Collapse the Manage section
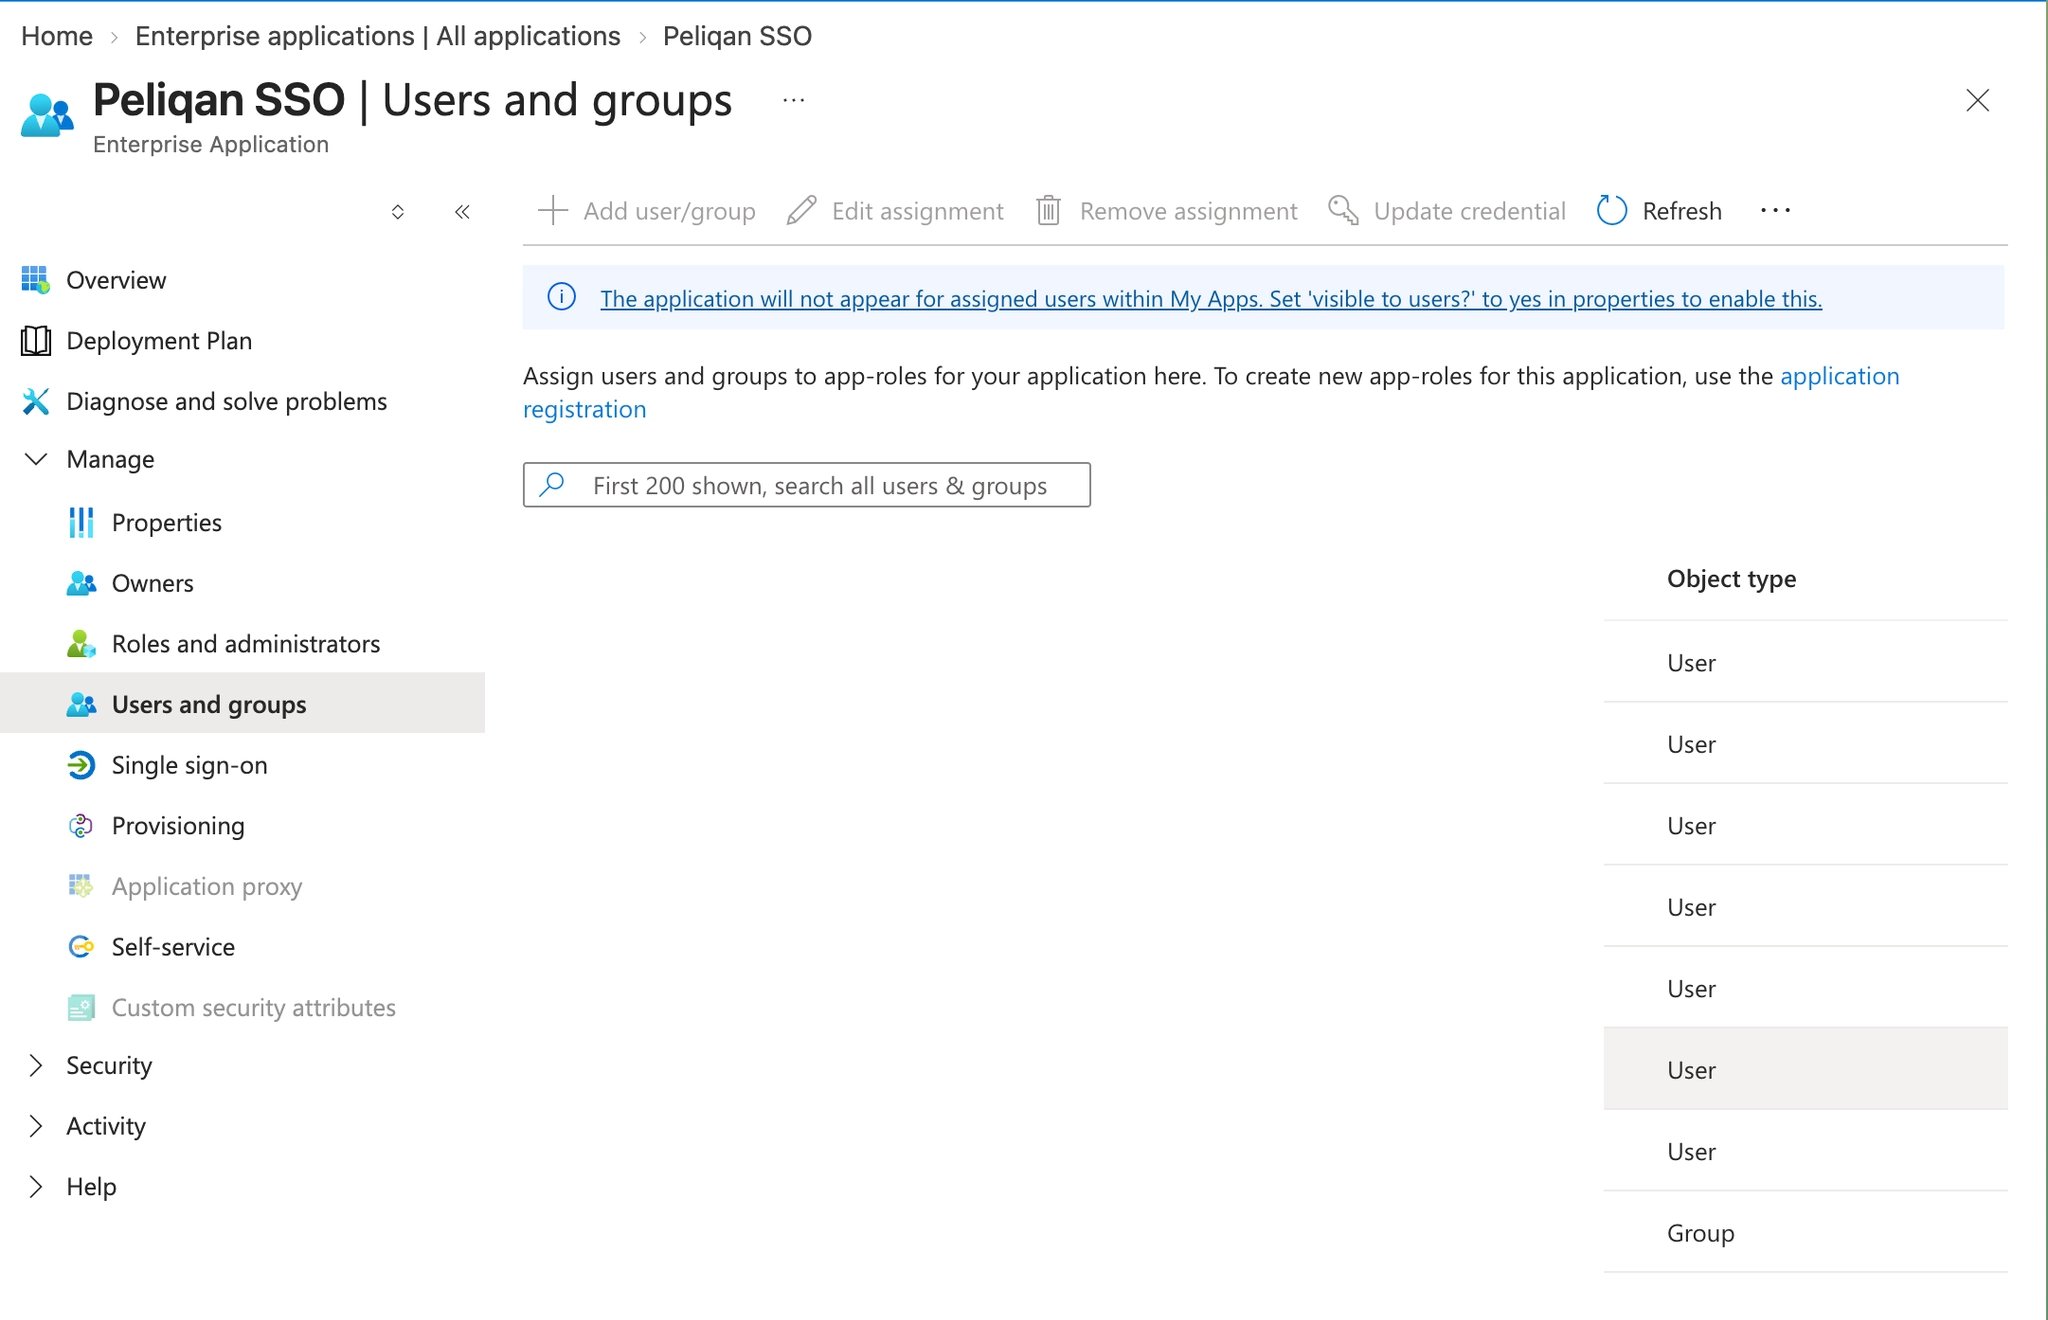Screen dimensions: 2048x1320 (x=36, y=459)
